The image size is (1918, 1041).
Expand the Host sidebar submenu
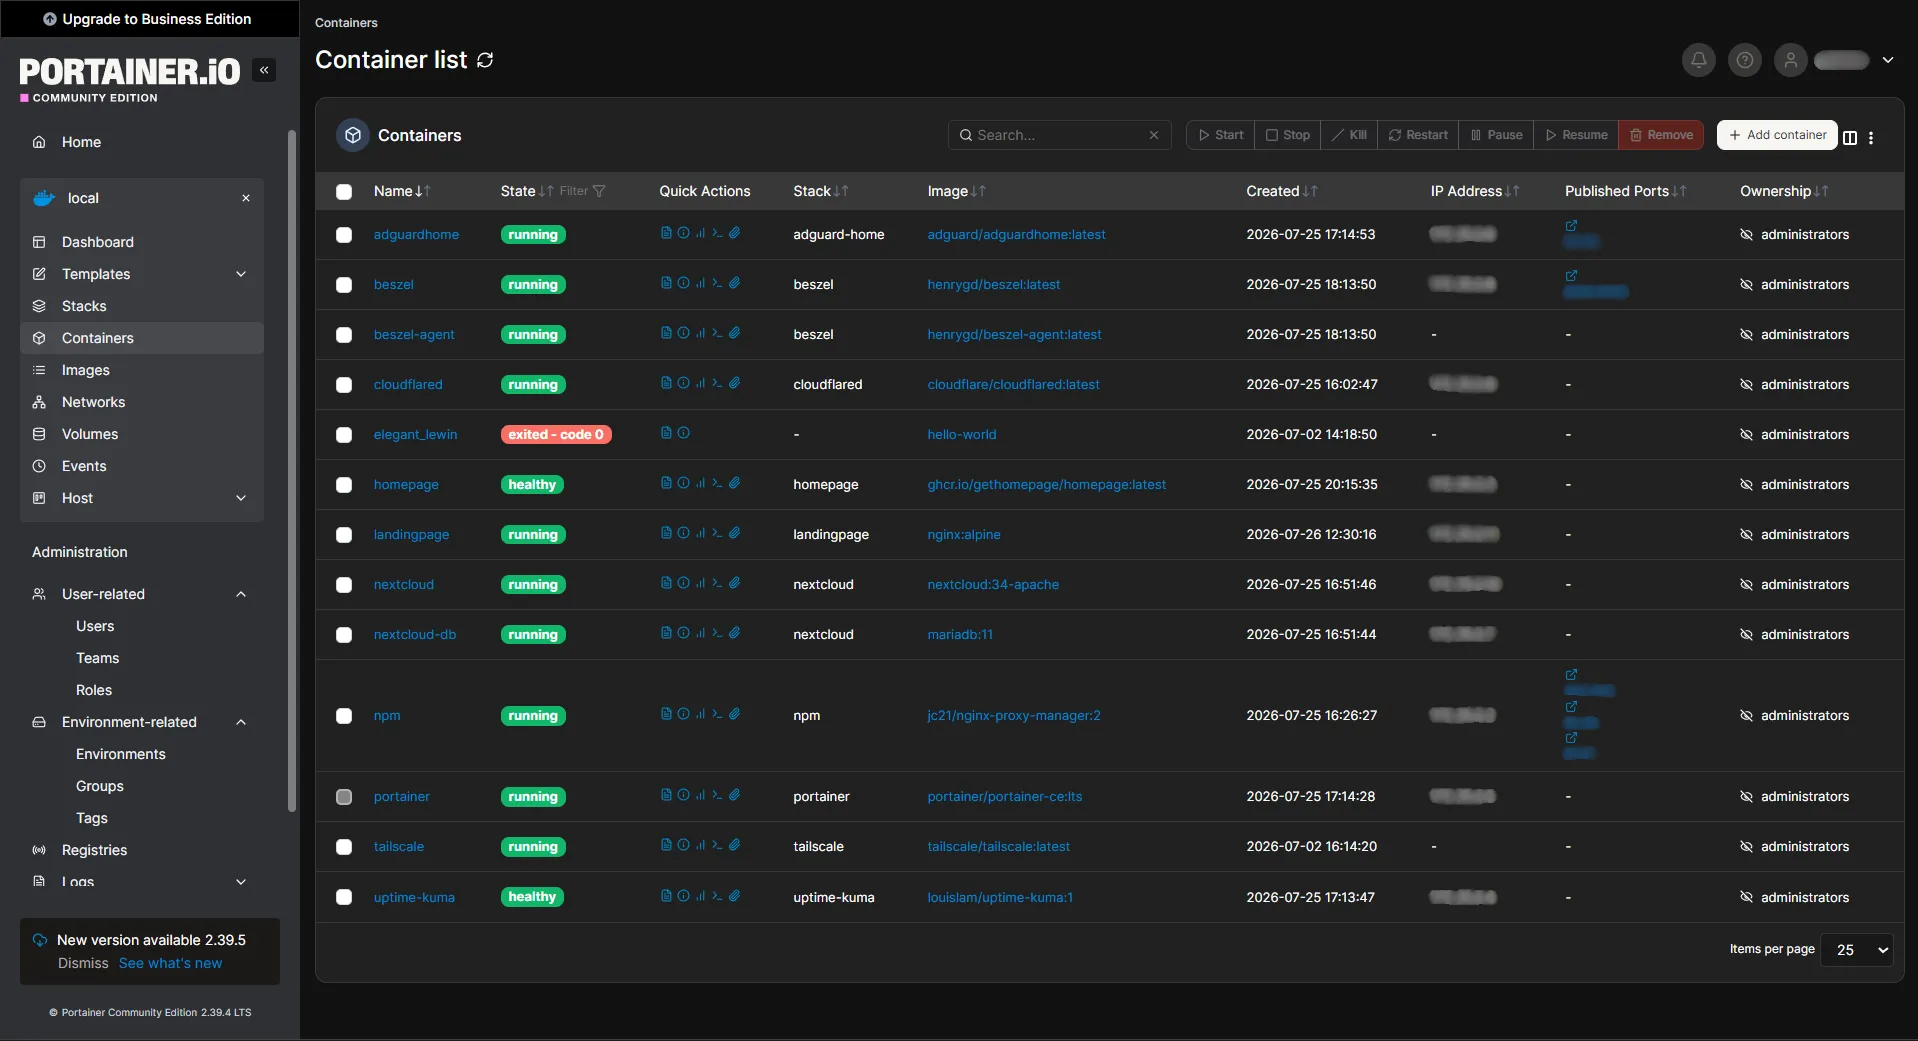click(241, 498)
